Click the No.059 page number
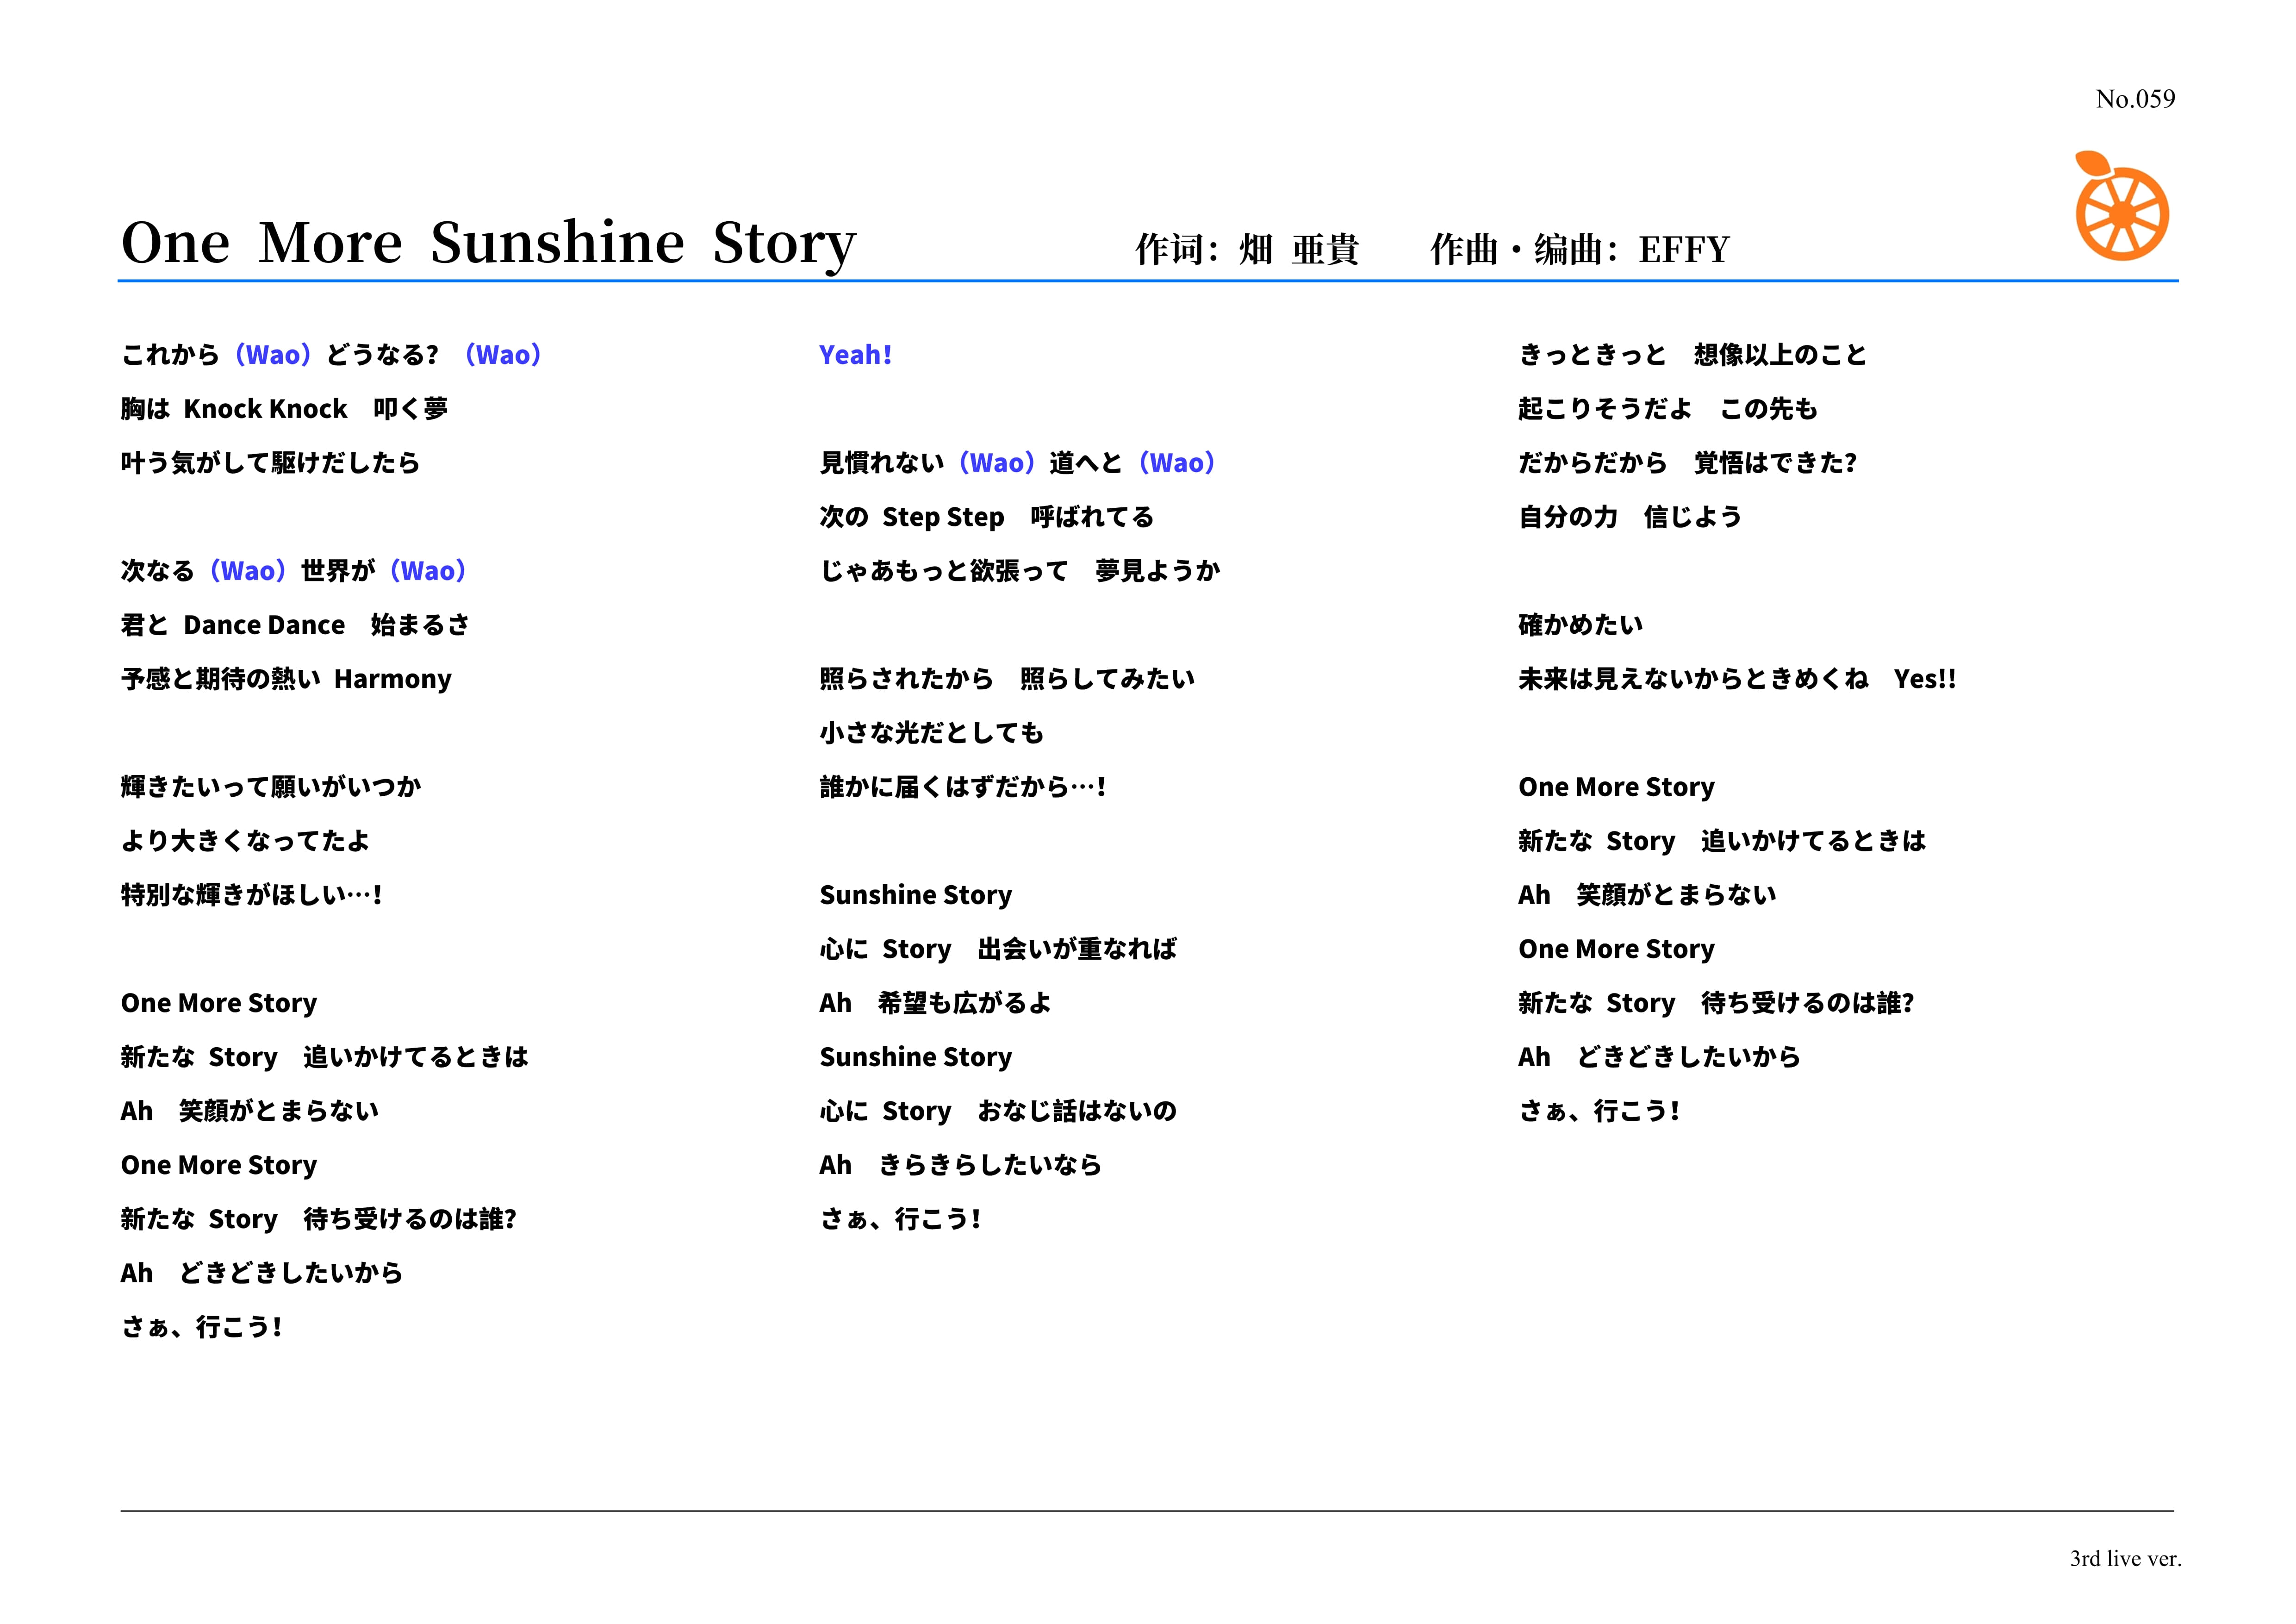This screenshot has width=2296, height=1624. click(2135, 99)
